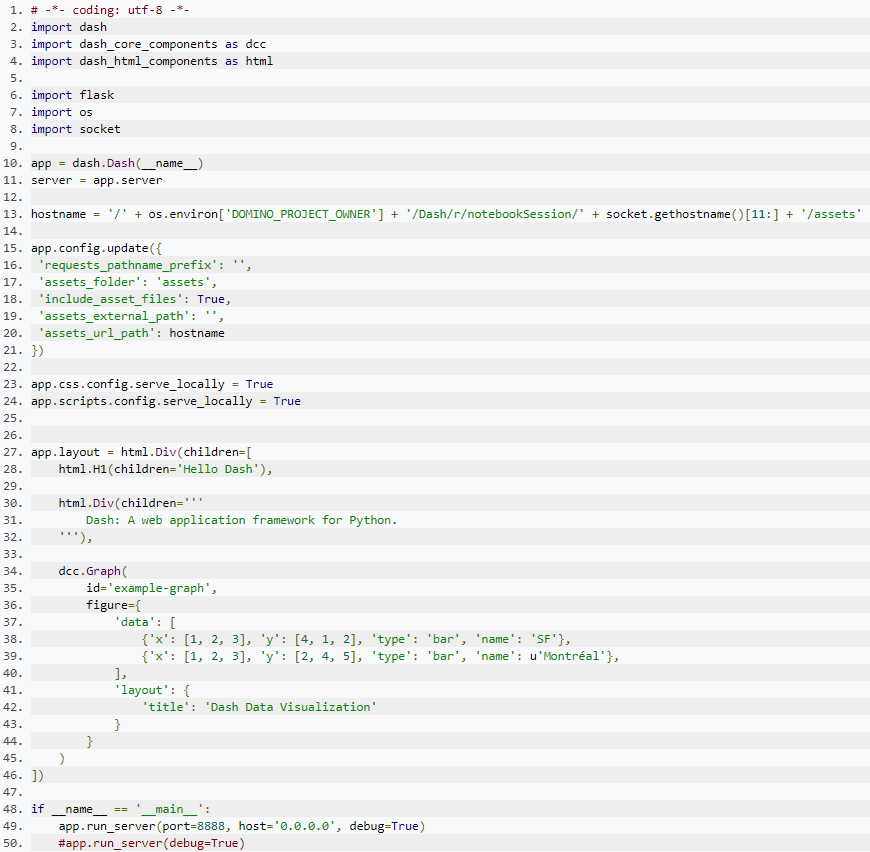Click 'app.scripts.config.serve_locally' on line 24

click(x=141, y=401)
